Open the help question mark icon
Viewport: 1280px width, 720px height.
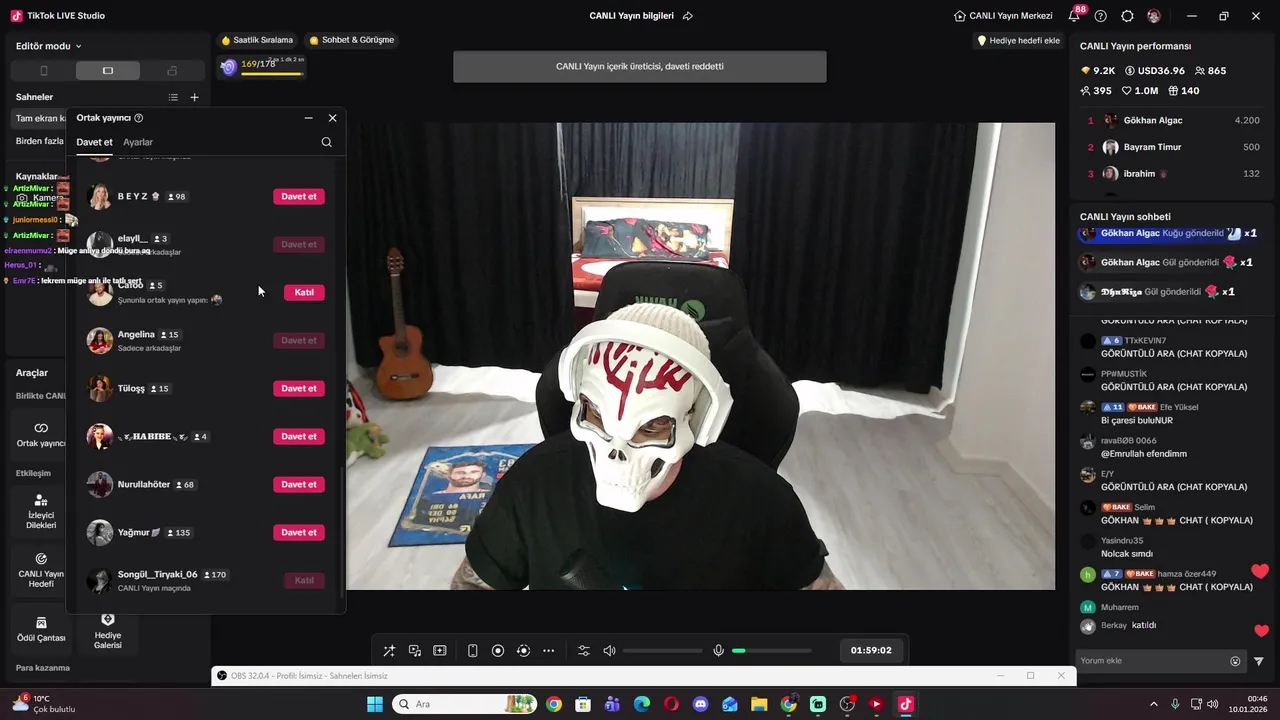point(1101,16)
